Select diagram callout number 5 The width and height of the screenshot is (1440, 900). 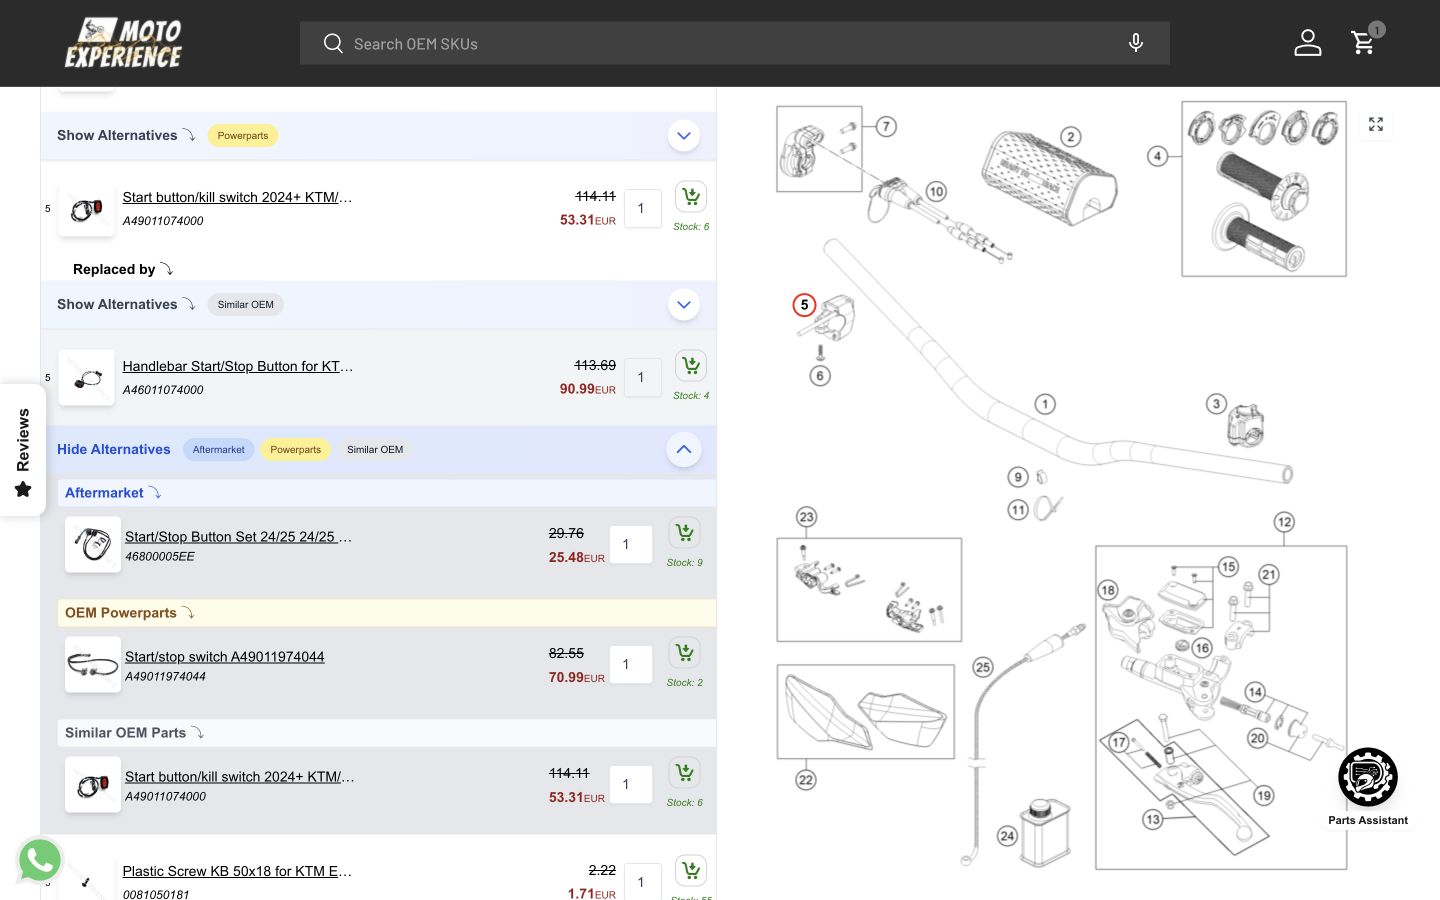(805, 305)
